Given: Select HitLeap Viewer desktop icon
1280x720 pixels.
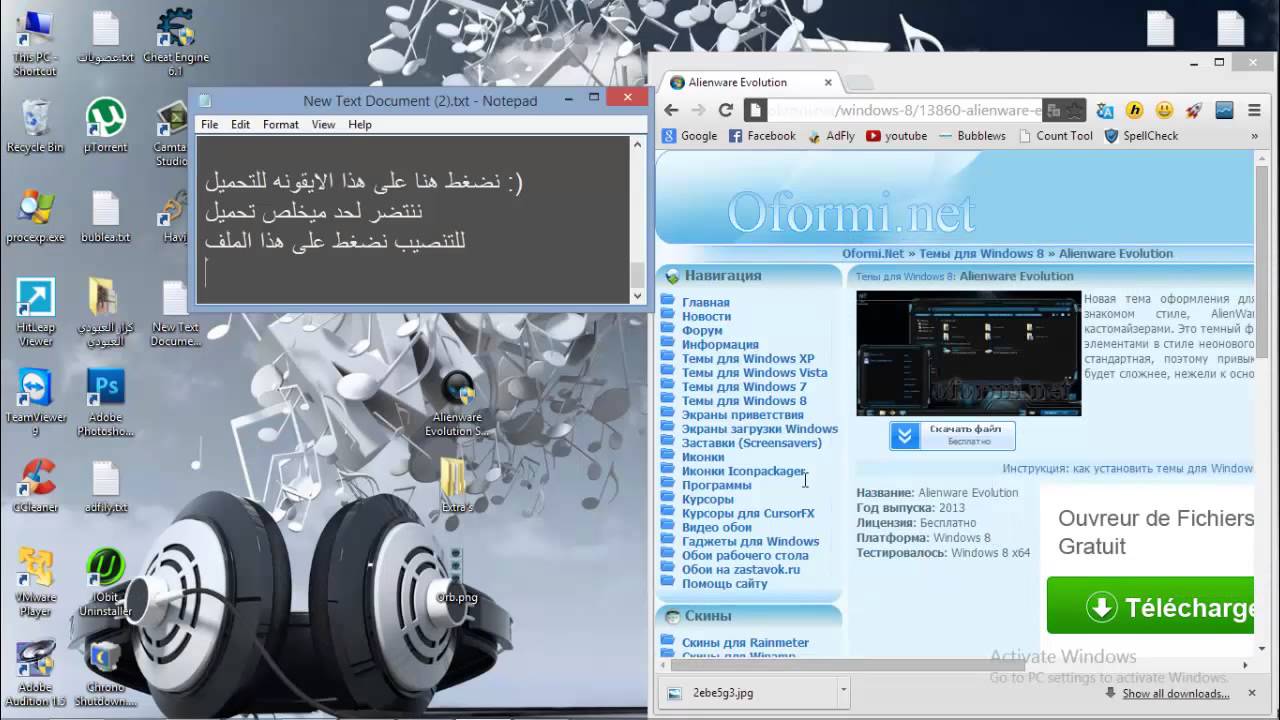Looking at the screenshot, I should (35, 312).
